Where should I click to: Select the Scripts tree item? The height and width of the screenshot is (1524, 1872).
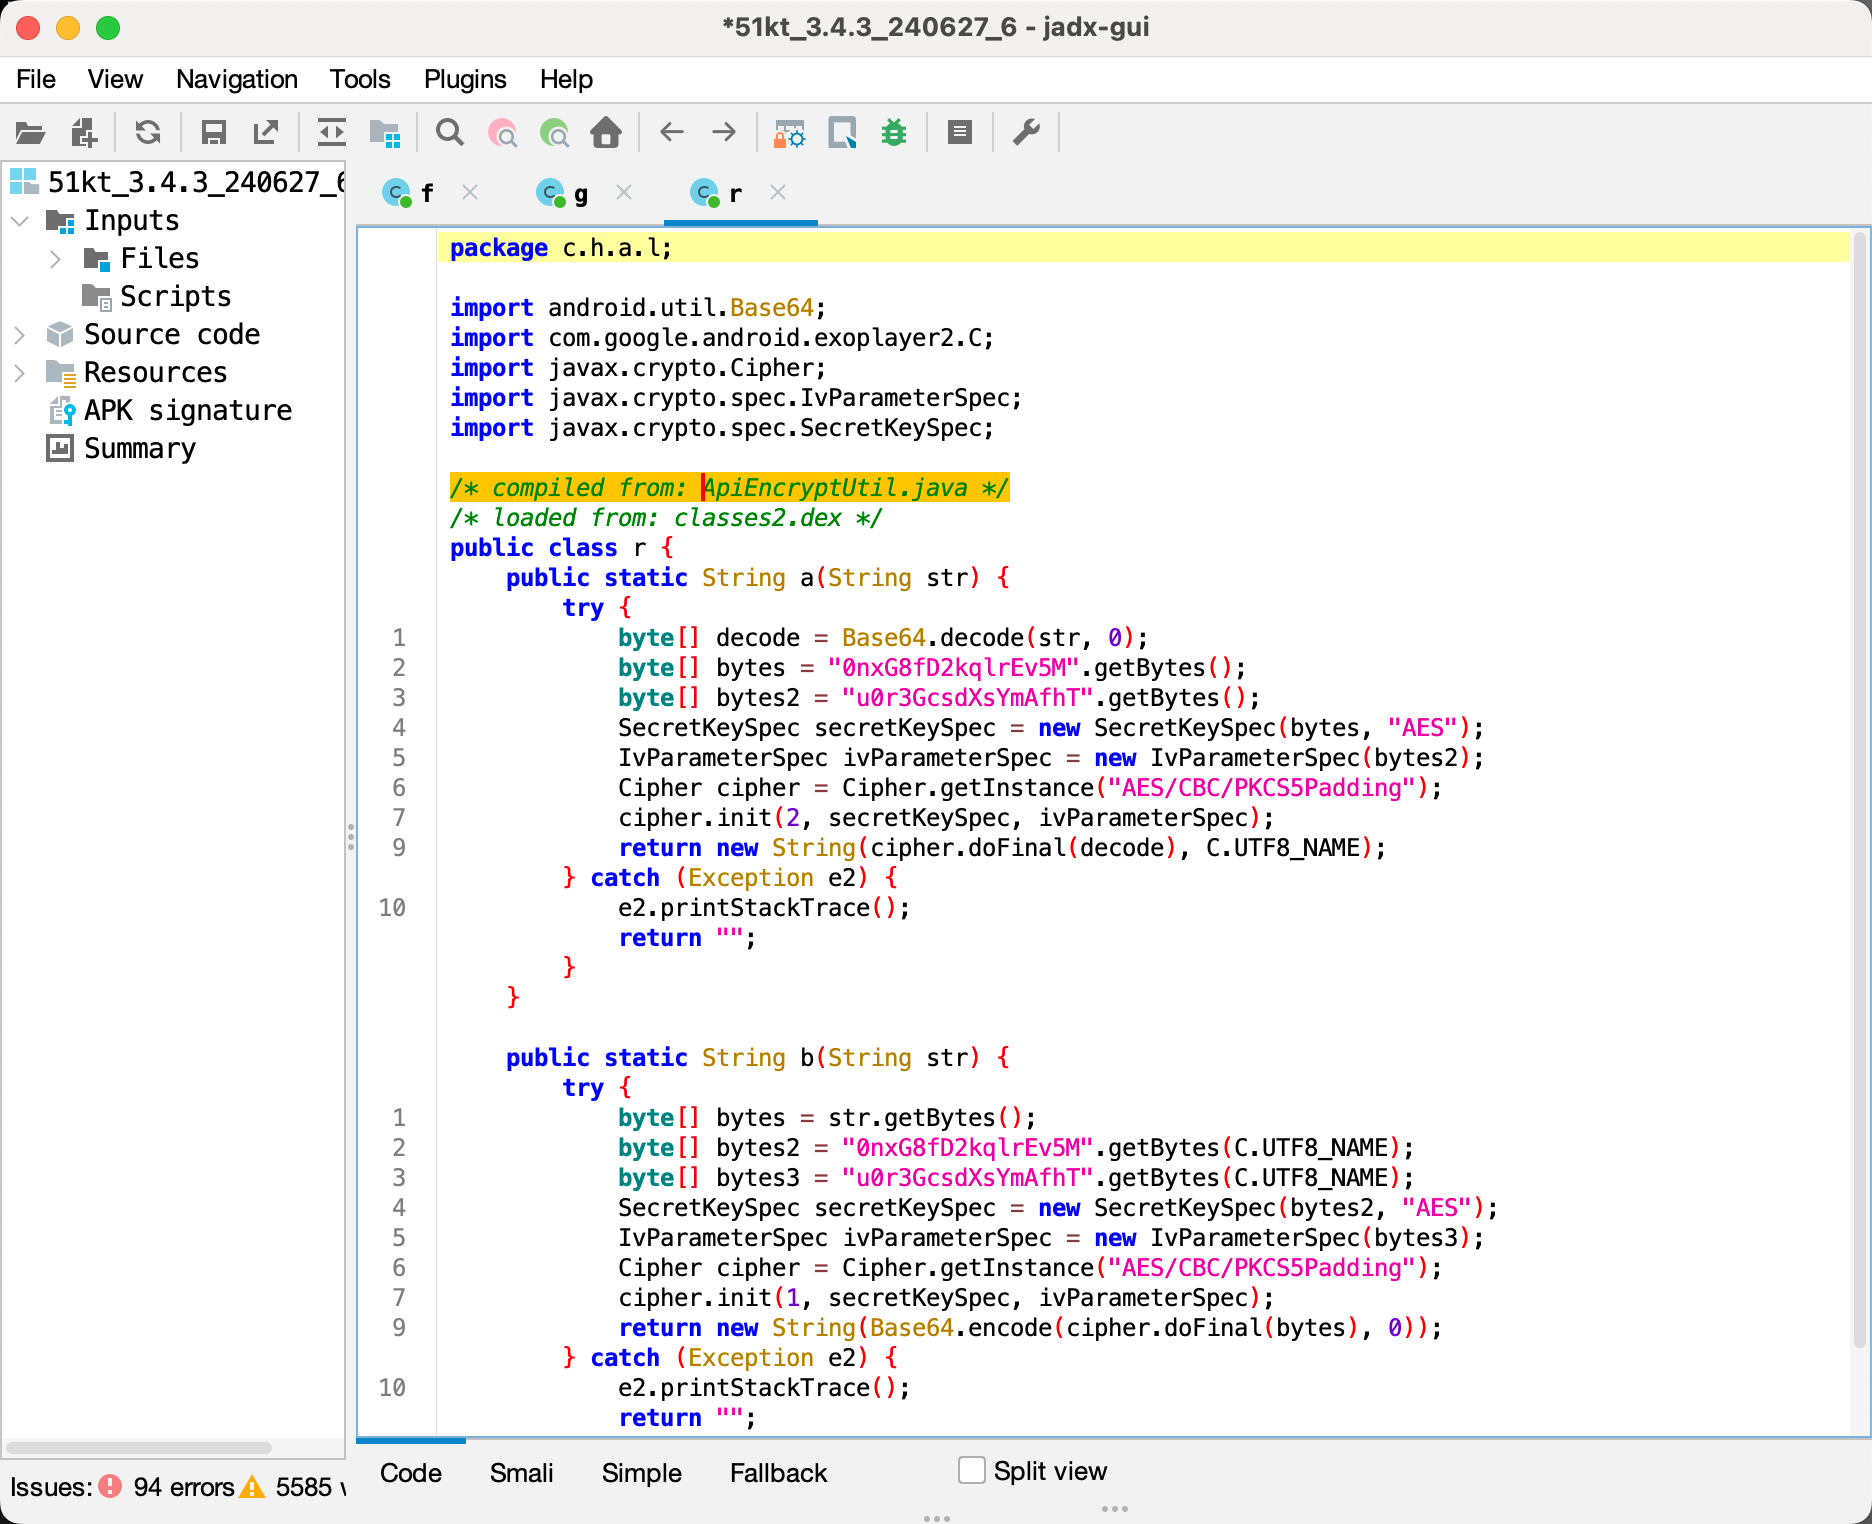175,296
